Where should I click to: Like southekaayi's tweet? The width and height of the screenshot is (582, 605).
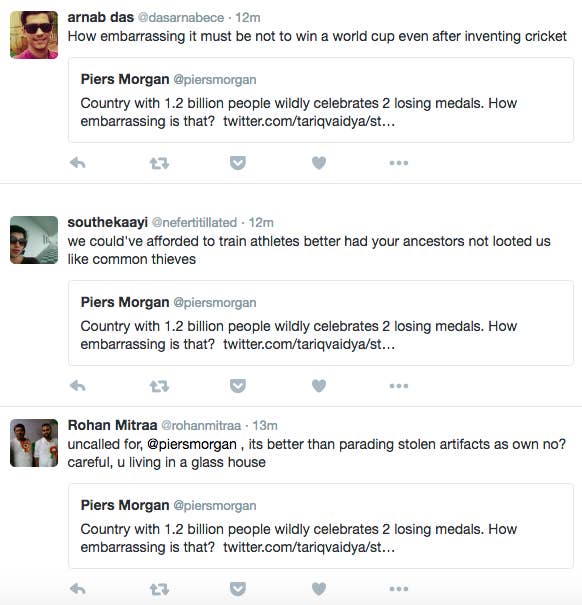319,385
